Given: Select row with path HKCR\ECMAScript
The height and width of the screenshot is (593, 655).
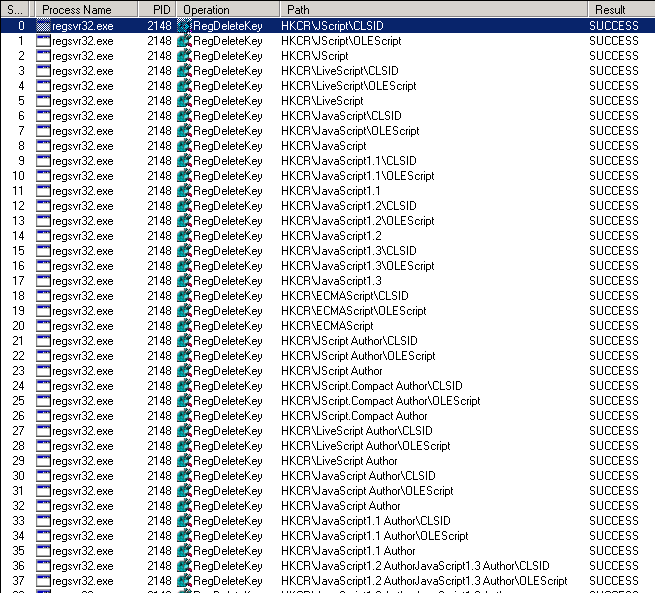Looking at the screenshot, I should (x=327, y=326).
